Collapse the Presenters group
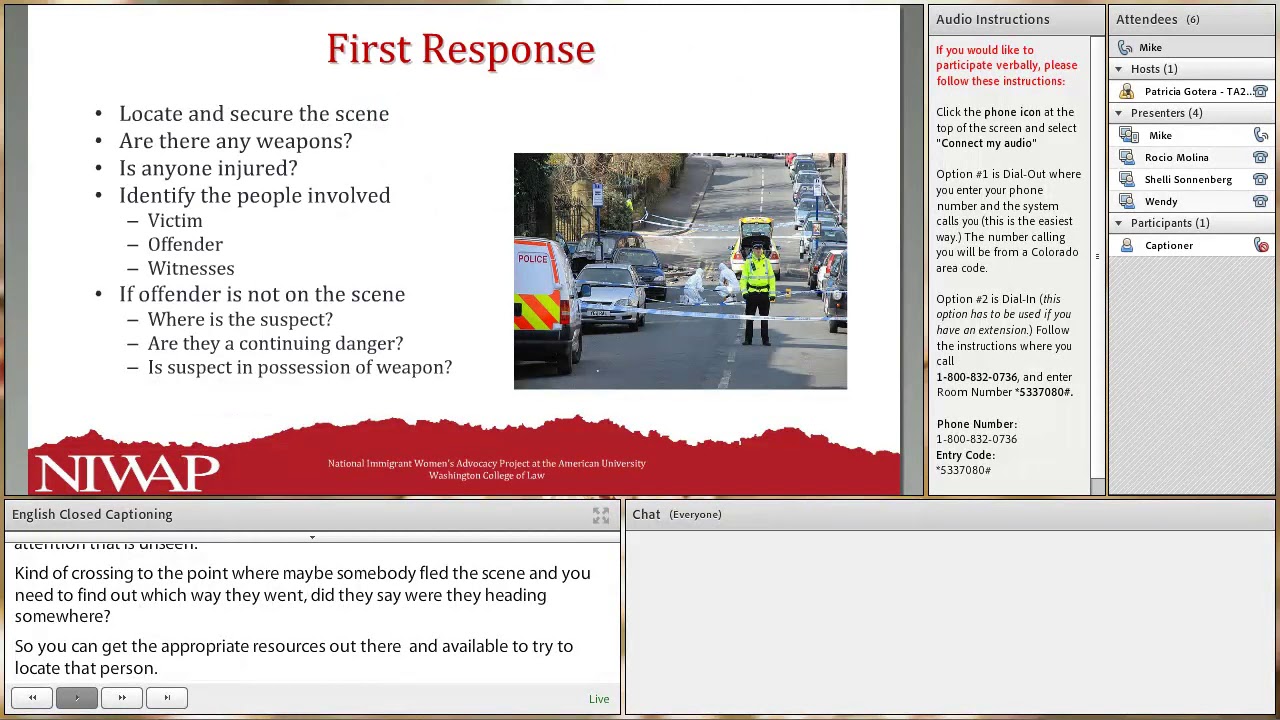The width and height of the screenshot is (1280, 720). 1119,113
